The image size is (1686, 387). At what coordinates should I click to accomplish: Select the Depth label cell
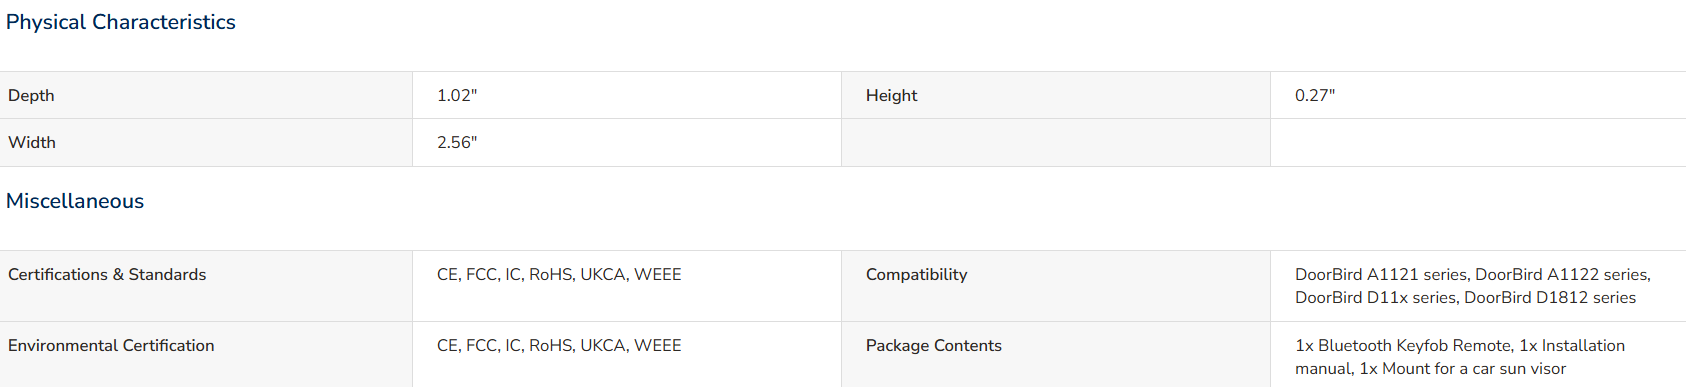point(206,95)
